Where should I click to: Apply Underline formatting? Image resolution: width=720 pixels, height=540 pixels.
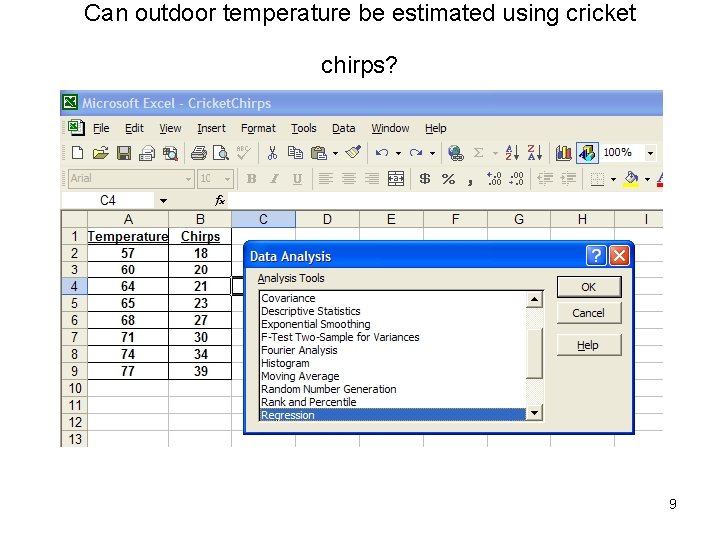(297, 179)
